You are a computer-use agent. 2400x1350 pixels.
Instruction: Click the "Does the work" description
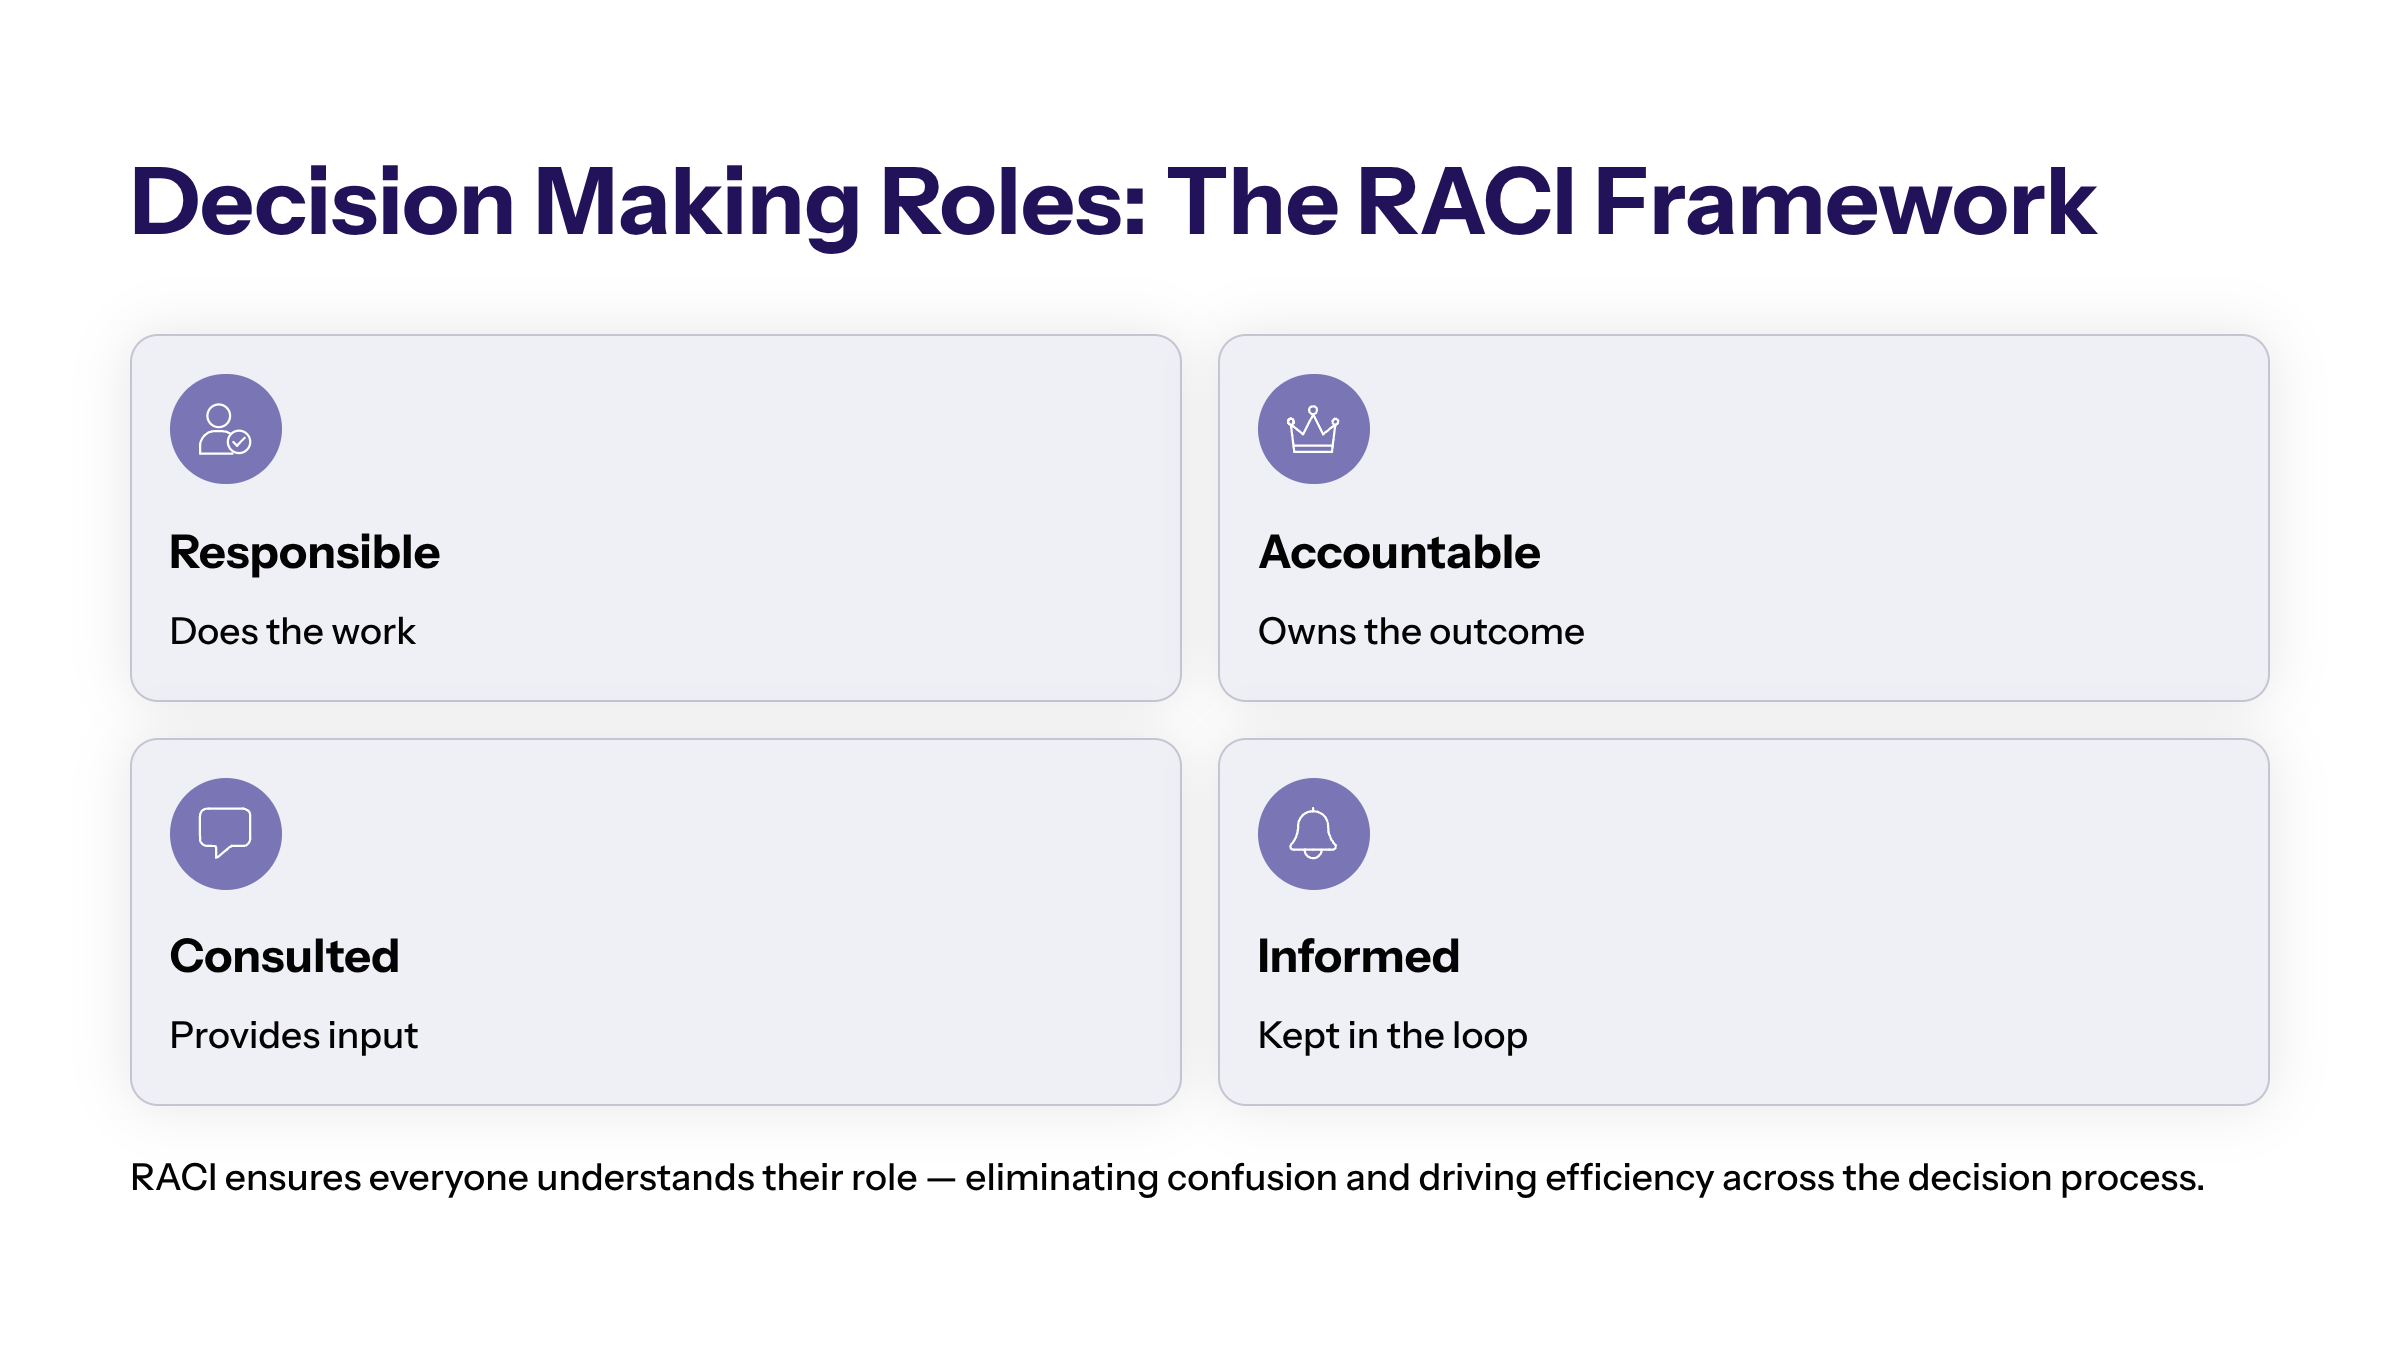[x=292, y=632]
